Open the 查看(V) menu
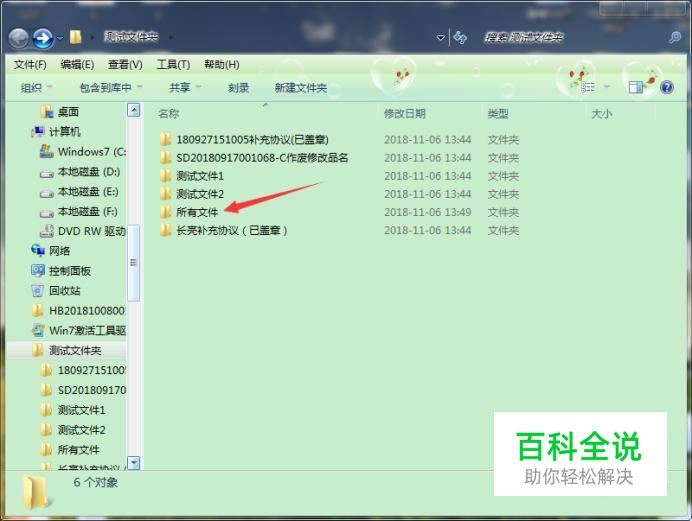The image size is (692, 521). 125,65
